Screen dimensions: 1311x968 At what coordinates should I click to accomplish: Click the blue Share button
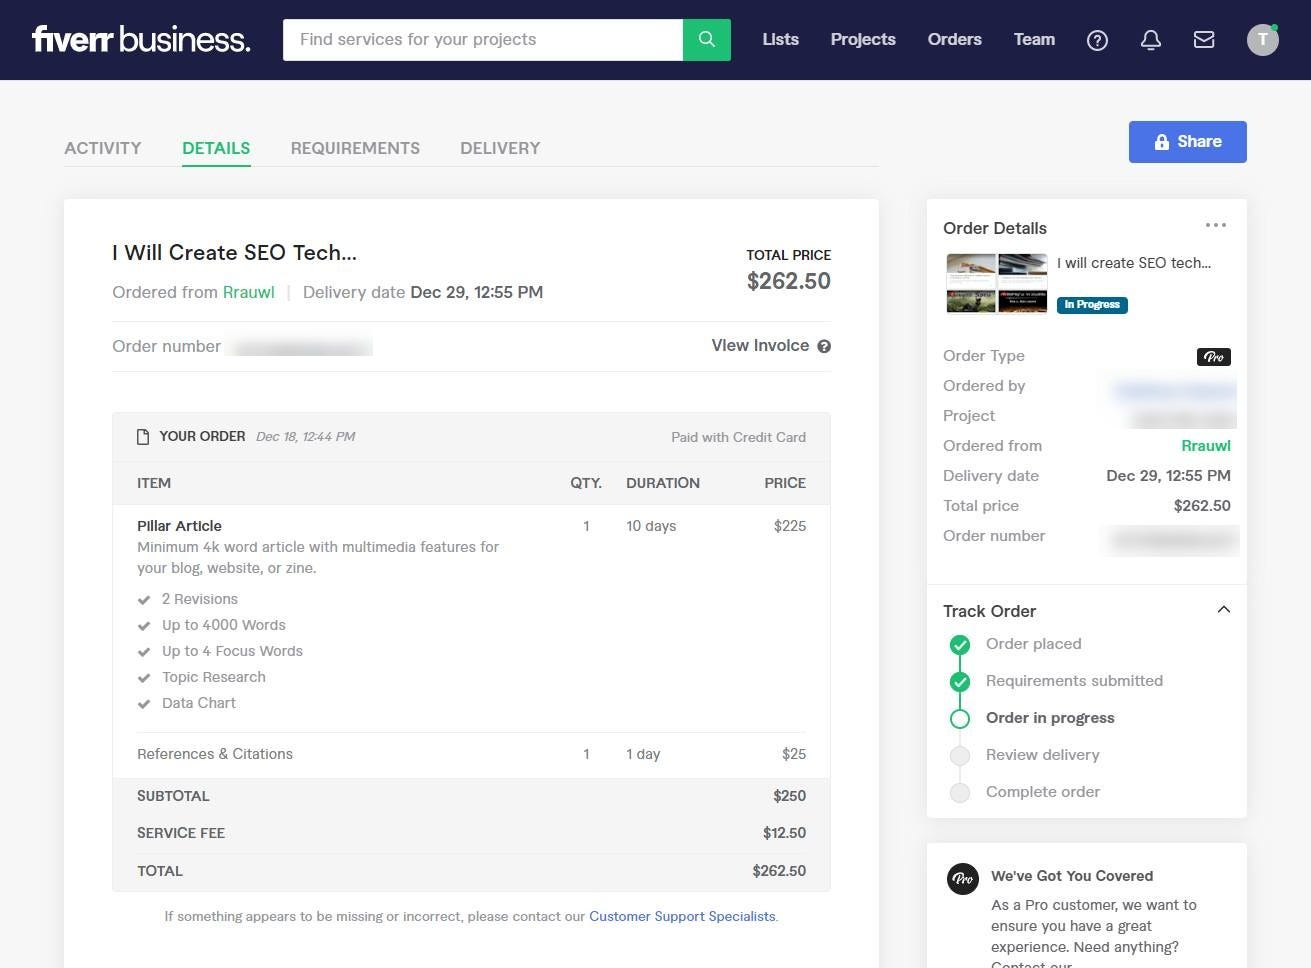pyautogui.click(x=1188, y=142)
